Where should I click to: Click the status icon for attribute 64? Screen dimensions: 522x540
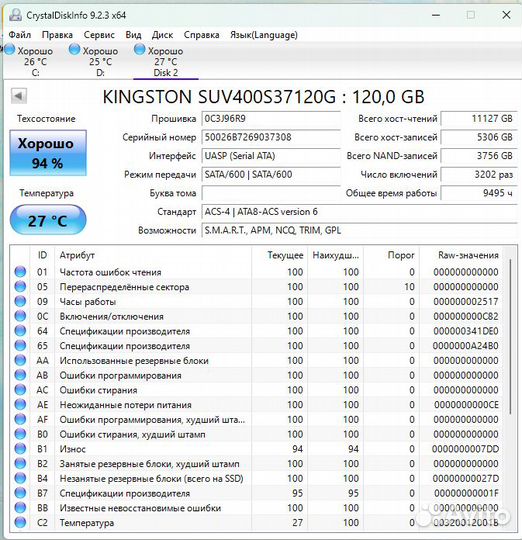click(x=20, y=331)
